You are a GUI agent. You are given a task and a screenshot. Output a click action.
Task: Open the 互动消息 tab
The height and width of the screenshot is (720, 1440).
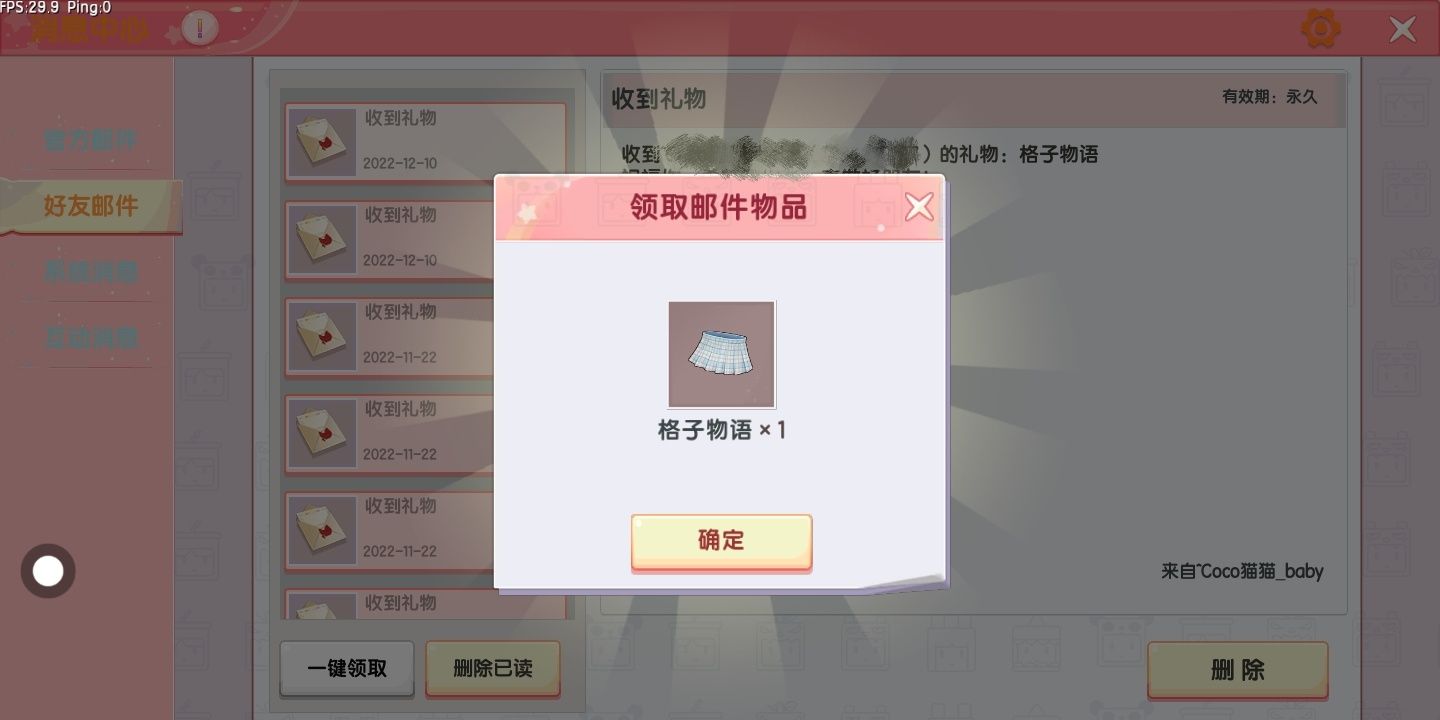90,337
